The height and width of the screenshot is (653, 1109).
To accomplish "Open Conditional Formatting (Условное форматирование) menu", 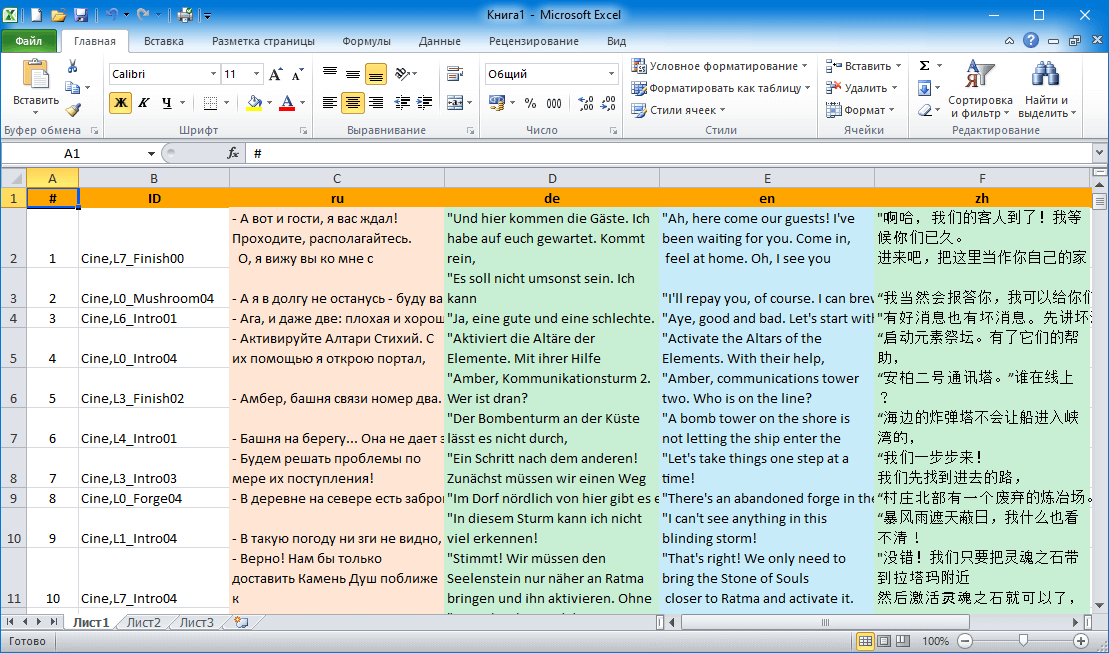I will [x=719, y=66].
